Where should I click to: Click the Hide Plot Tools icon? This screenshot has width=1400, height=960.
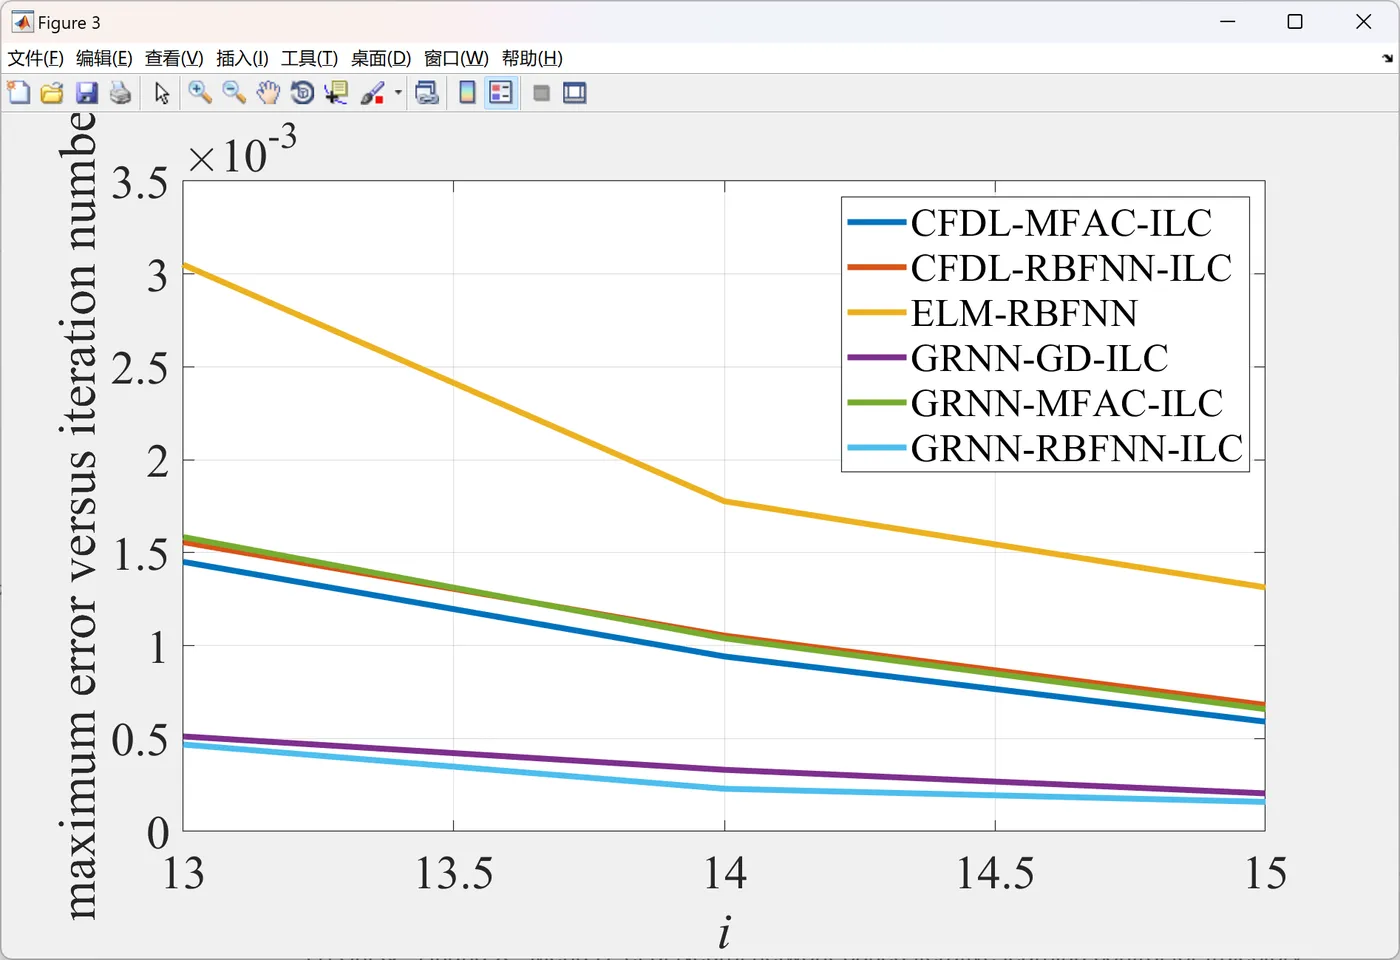coord(541,93)
